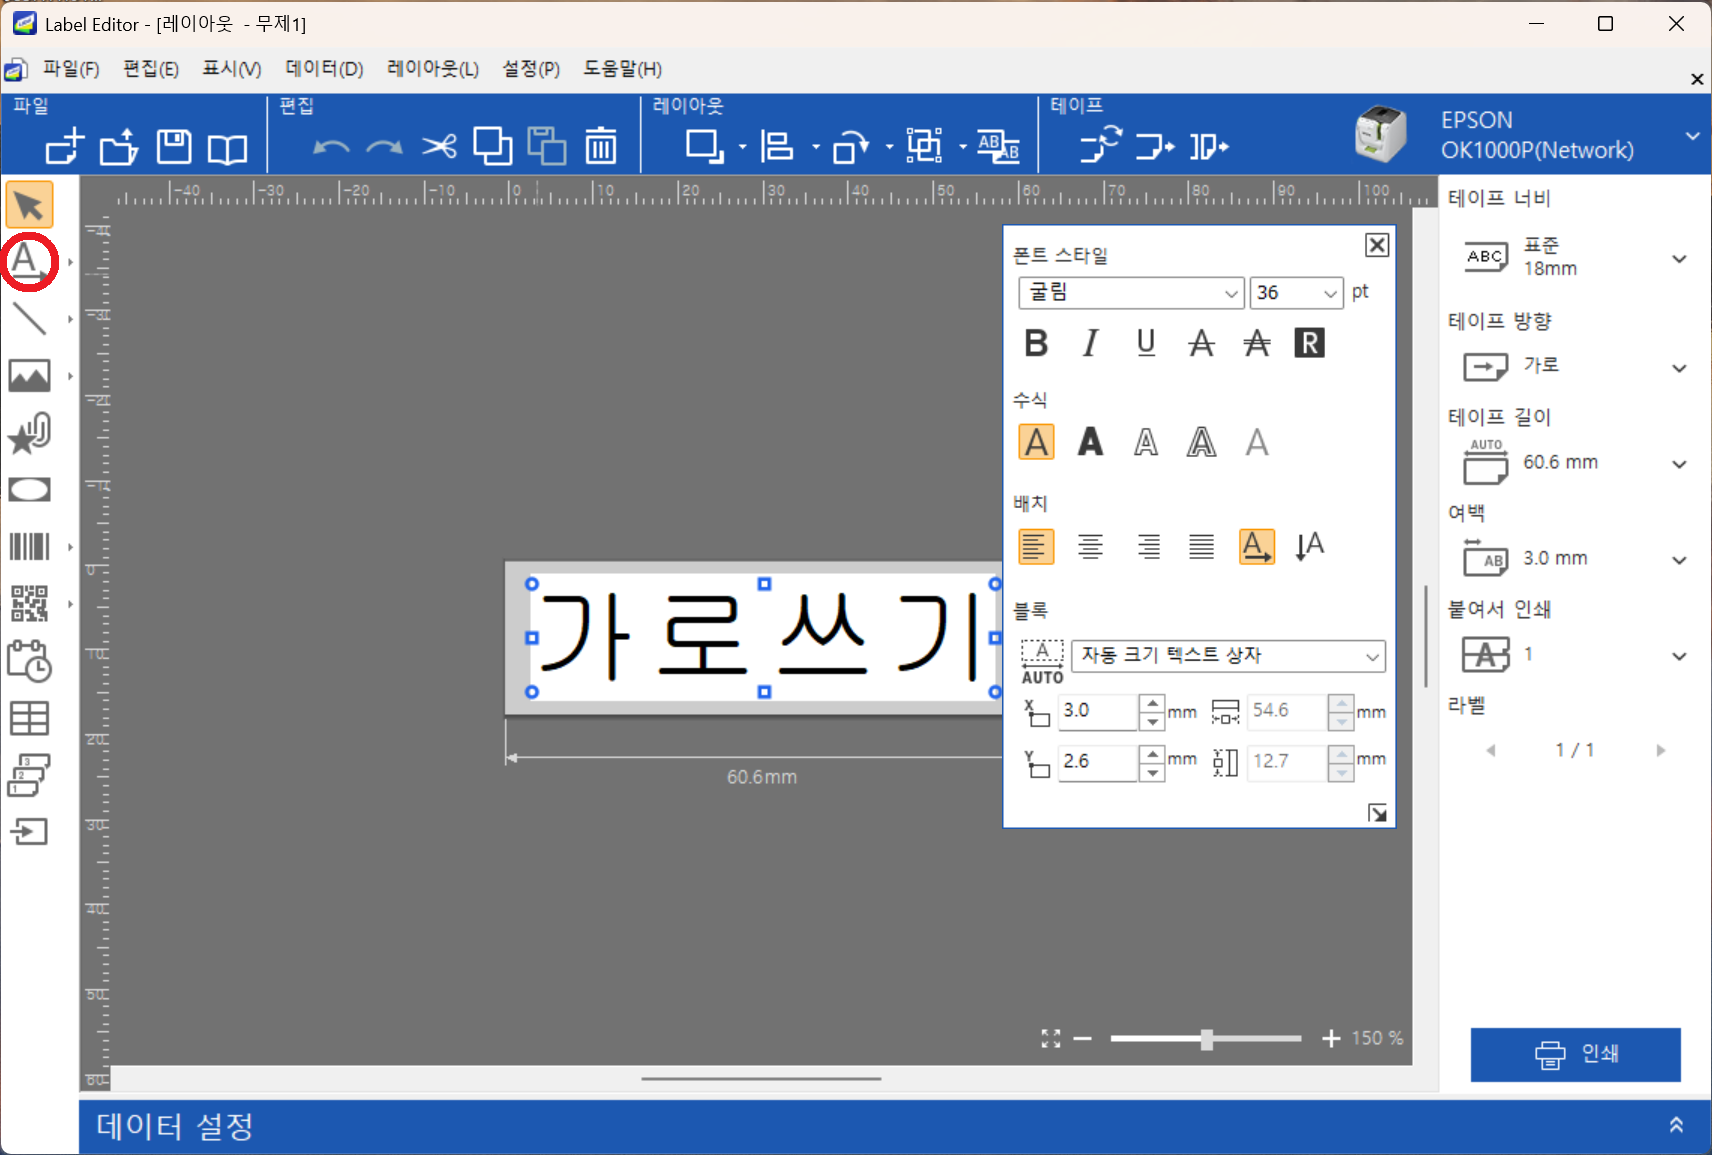The image size is (1712, 1155).
Task: Toggle reversed (R) text style
Action: pos(1309,343)
